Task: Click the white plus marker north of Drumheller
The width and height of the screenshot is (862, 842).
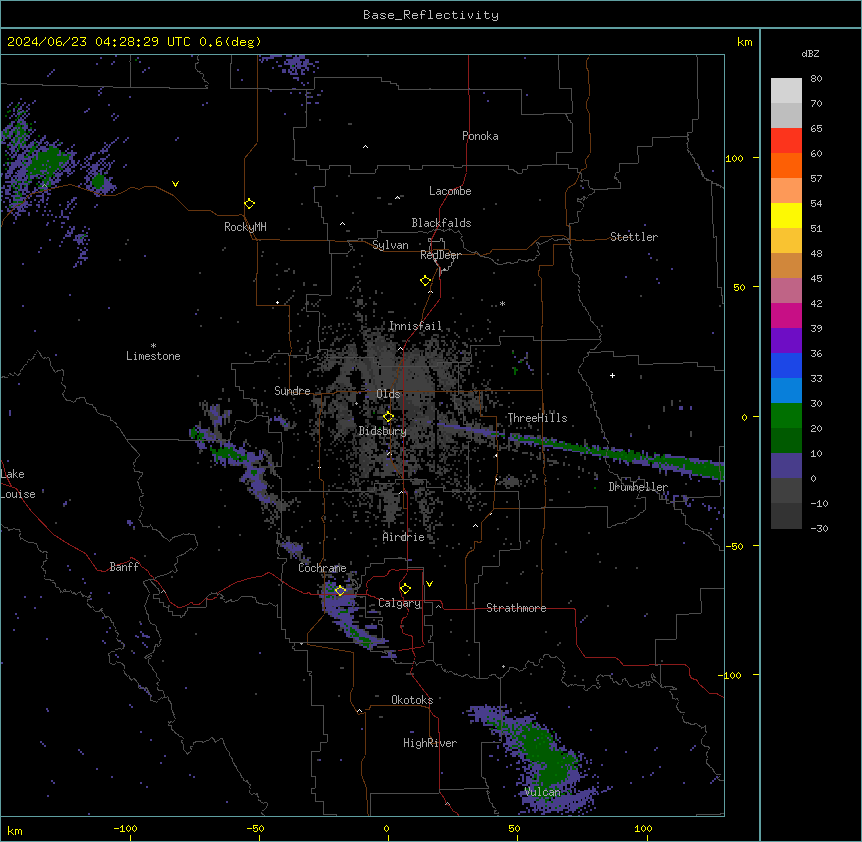Action: [x=612, y=375]
